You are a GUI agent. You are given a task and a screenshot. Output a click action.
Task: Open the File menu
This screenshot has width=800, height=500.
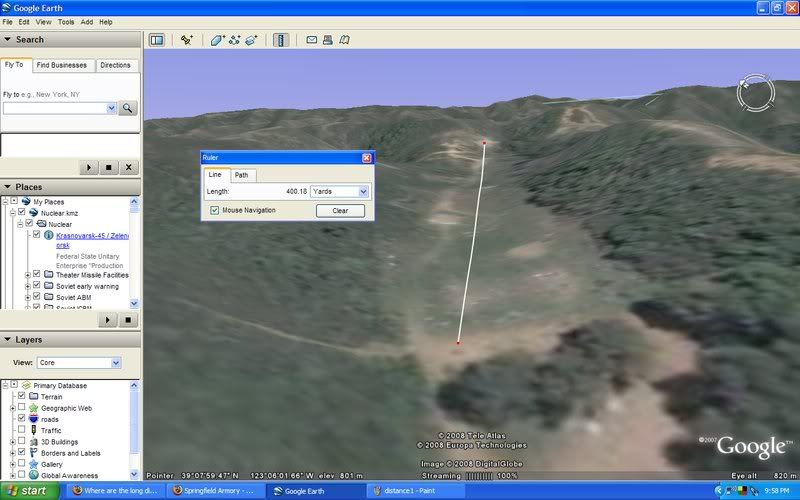point(8,22)
